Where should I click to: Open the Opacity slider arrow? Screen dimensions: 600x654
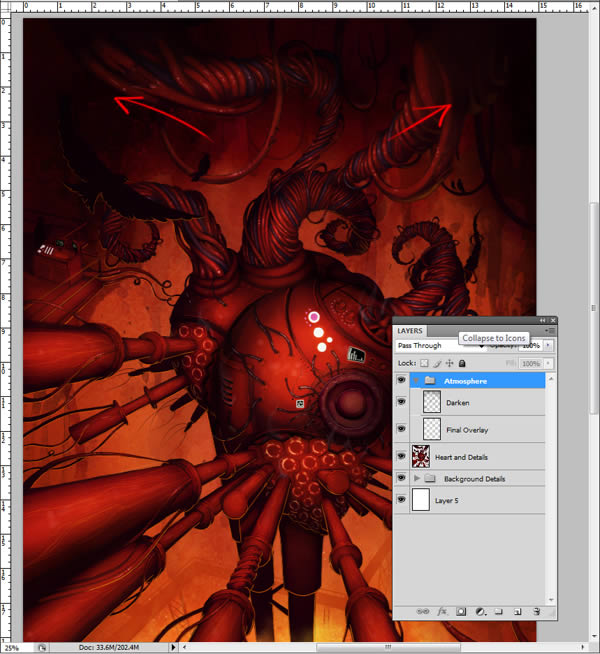tap(548, 345)
